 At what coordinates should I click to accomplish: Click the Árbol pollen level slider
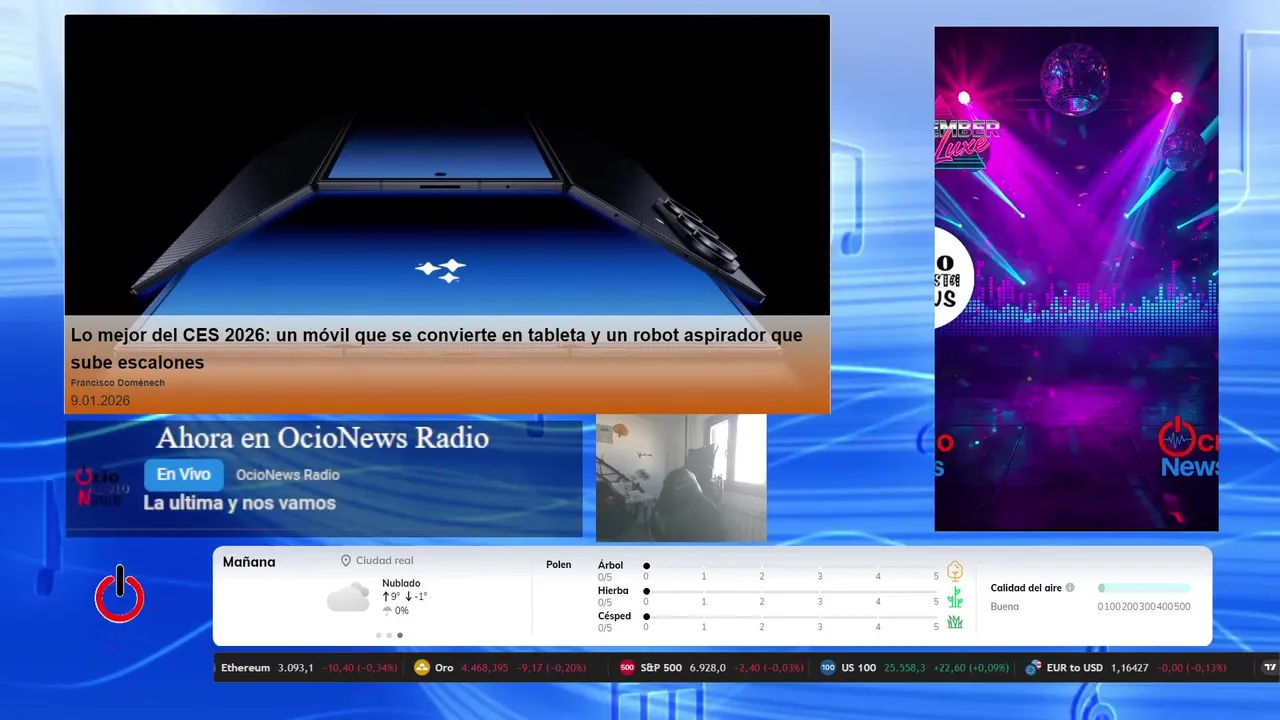792,566
